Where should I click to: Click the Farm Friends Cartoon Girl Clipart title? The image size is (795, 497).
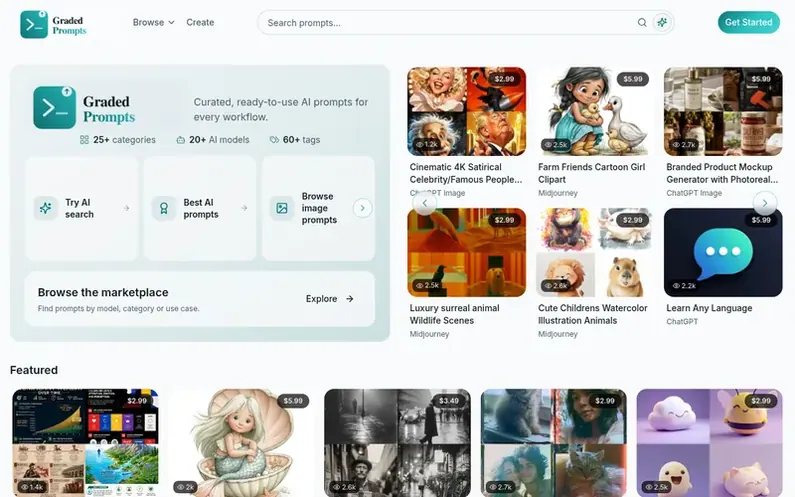pos(591,173)
